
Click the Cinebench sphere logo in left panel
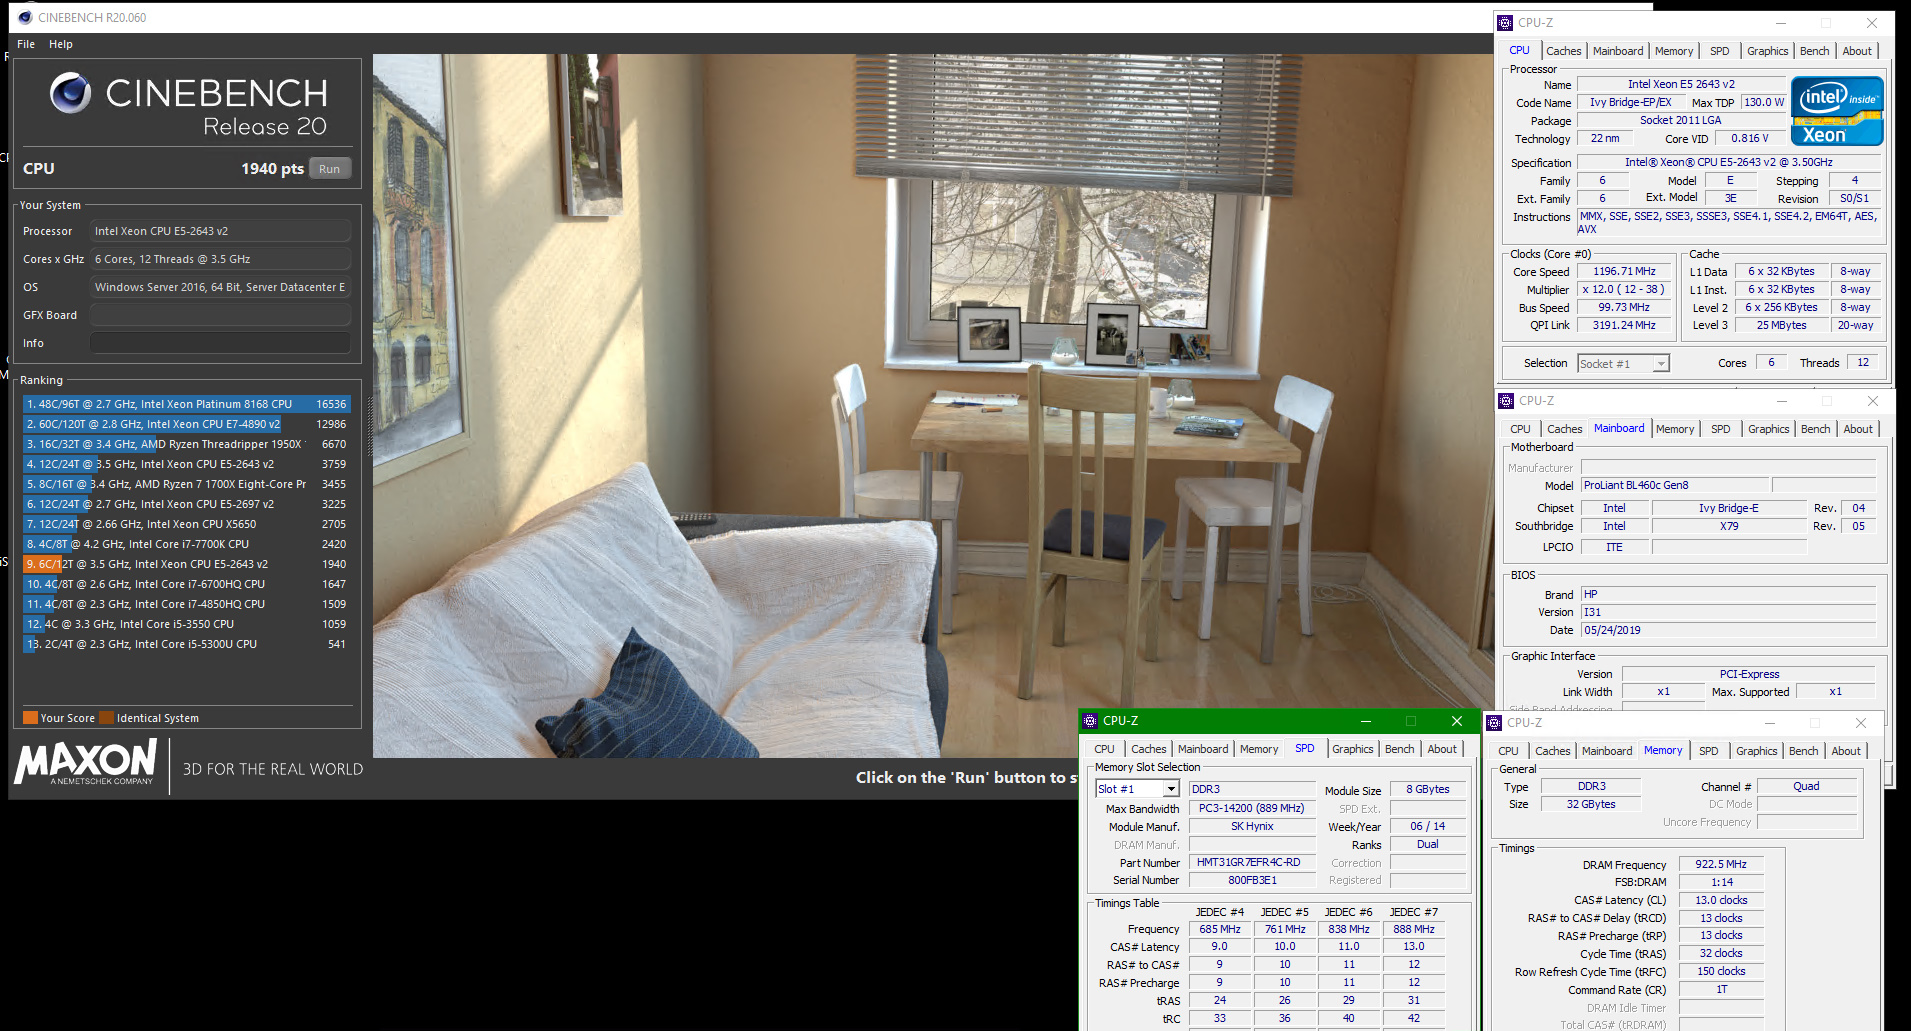(71, 93)
